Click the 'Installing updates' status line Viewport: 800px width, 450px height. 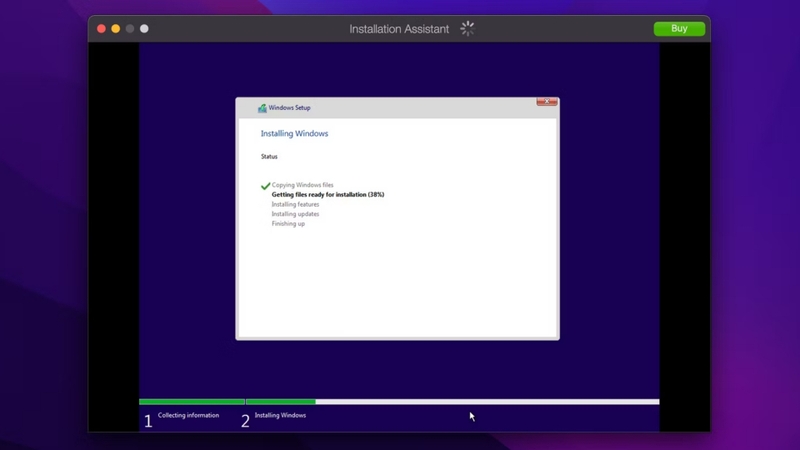[295, 214]
